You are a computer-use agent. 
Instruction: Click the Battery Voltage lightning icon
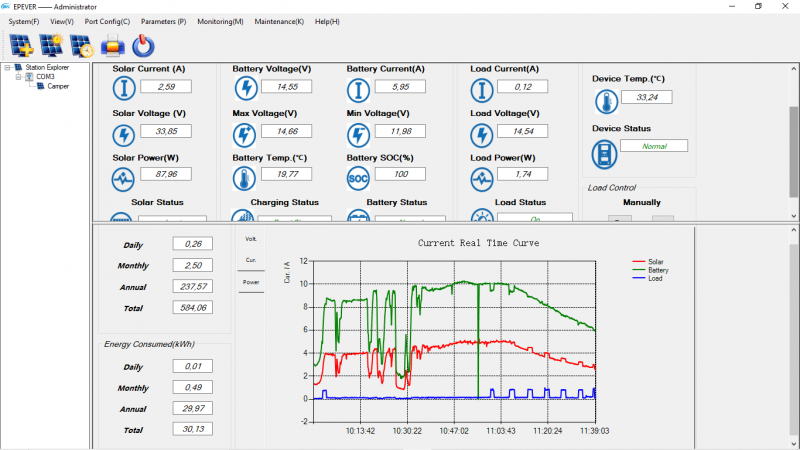(x=243, y=88)
